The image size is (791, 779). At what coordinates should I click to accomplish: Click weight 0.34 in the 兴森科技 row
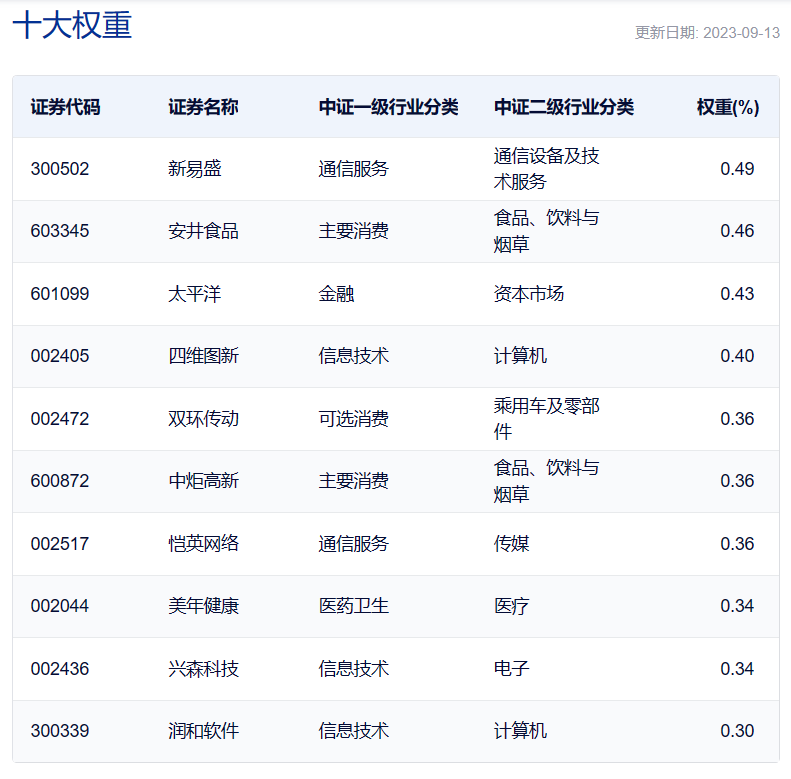pos(737,669)
